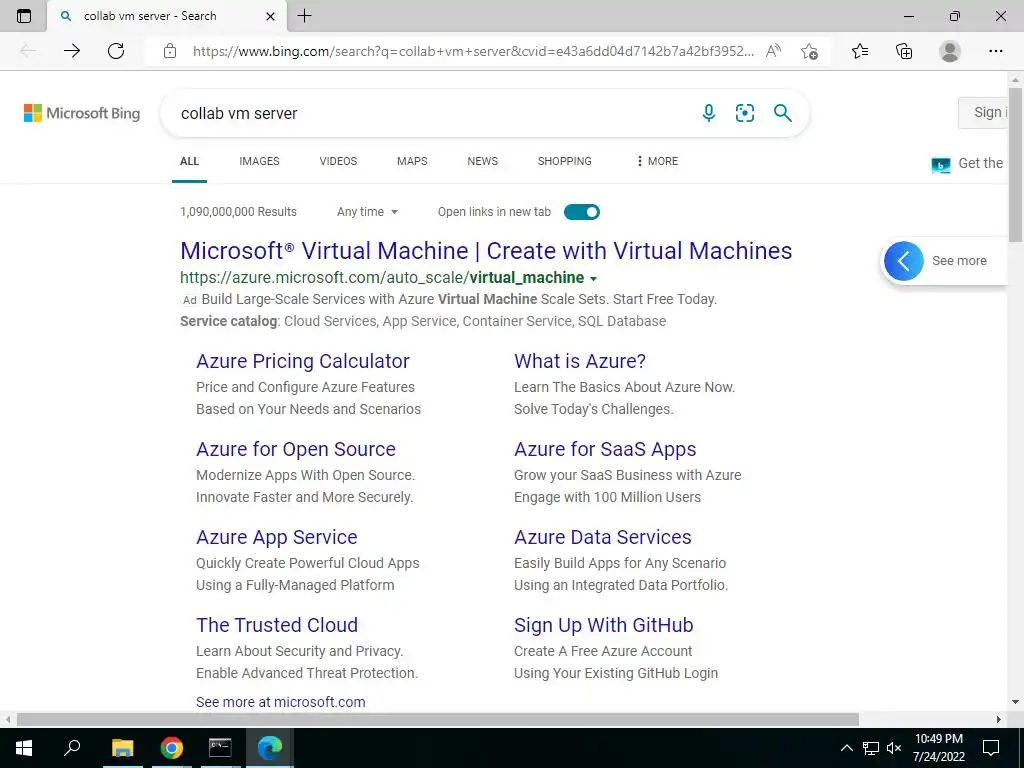Open the Windows Start menu
Image resolution: width=1024 pixels, height=768 pixels.
point(24,748)
